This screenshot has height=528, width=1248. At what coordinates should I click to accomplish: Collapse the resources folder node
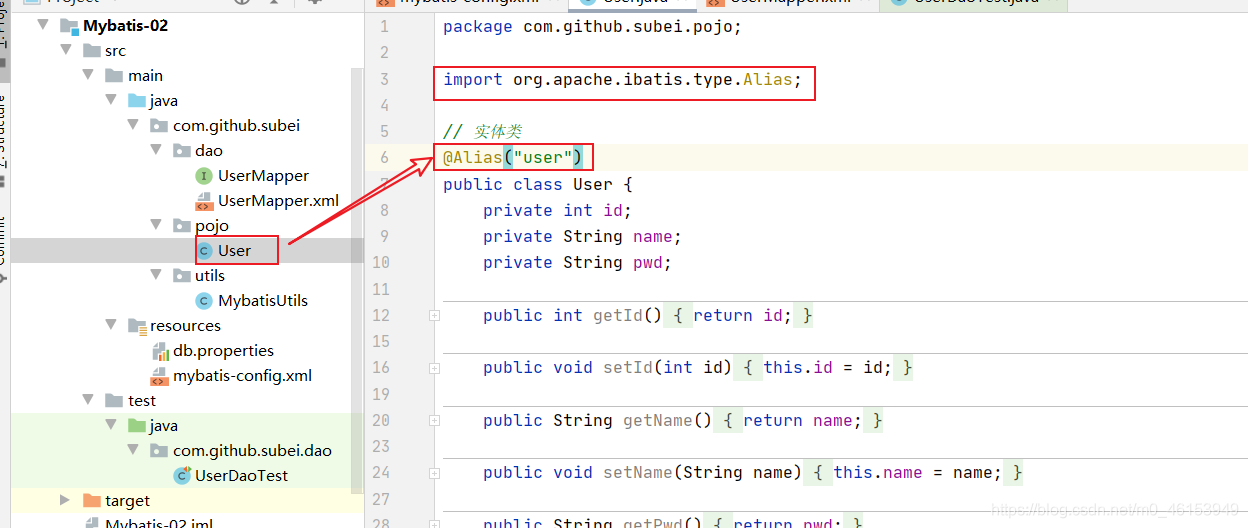click(111, 326)
